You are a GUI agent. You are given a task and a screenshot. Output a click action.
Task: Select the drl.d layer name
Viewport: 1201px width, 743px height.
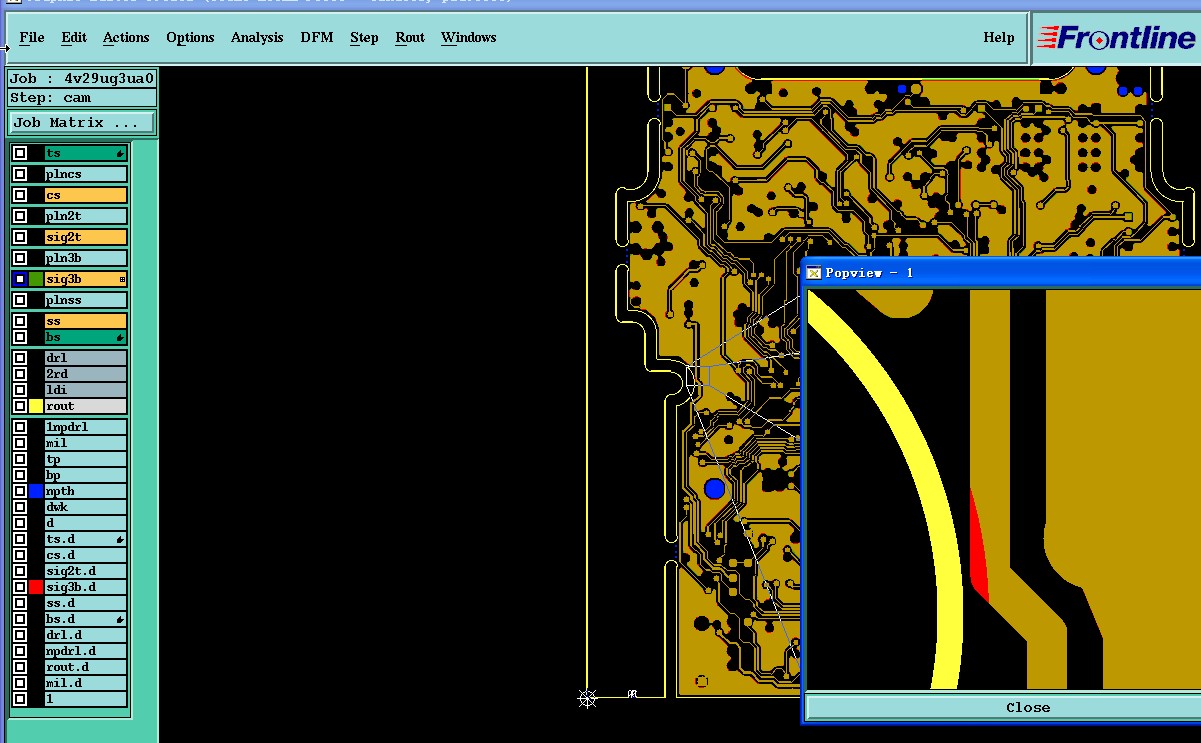coord(86,635)
